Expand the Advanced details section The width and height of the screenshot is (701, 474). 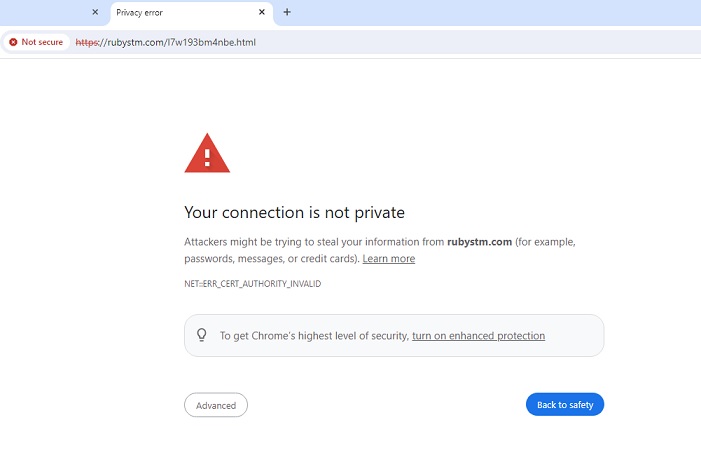tap(215, 405)
